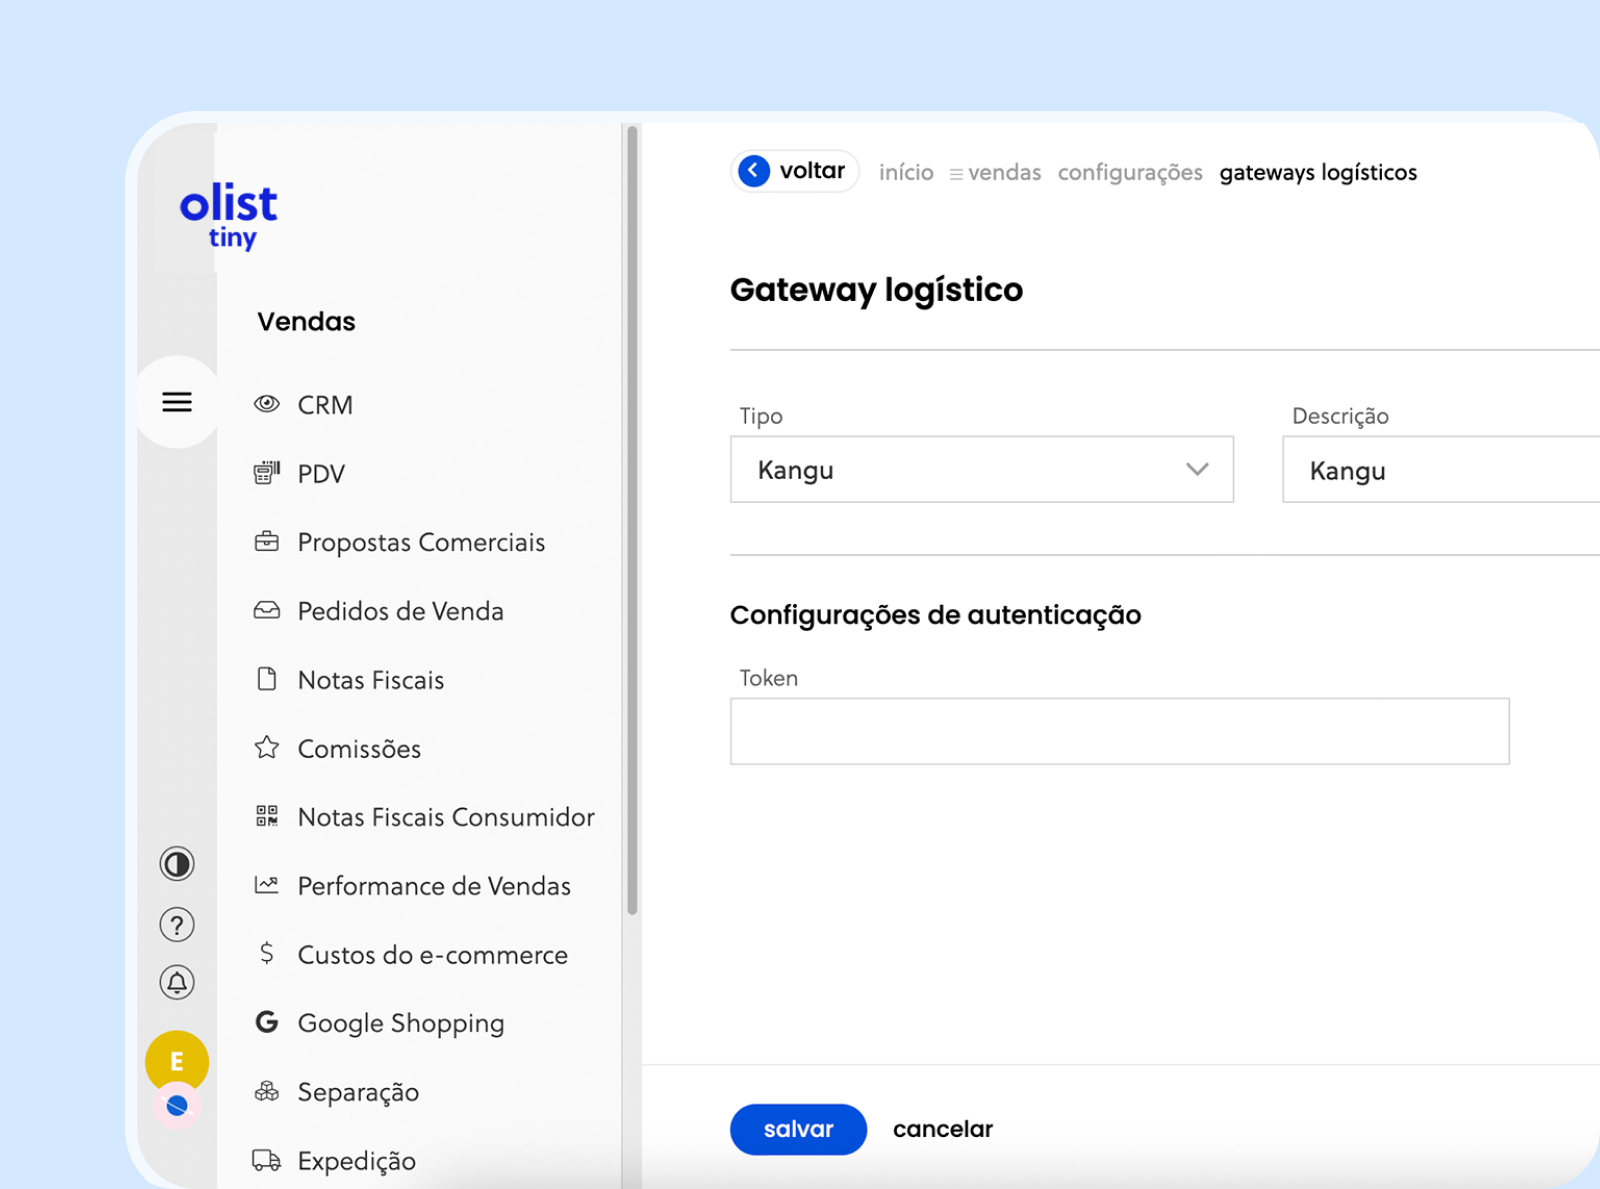Open Expedição section
This screenshot has height=1189, width=1600.
(356, 1161)
